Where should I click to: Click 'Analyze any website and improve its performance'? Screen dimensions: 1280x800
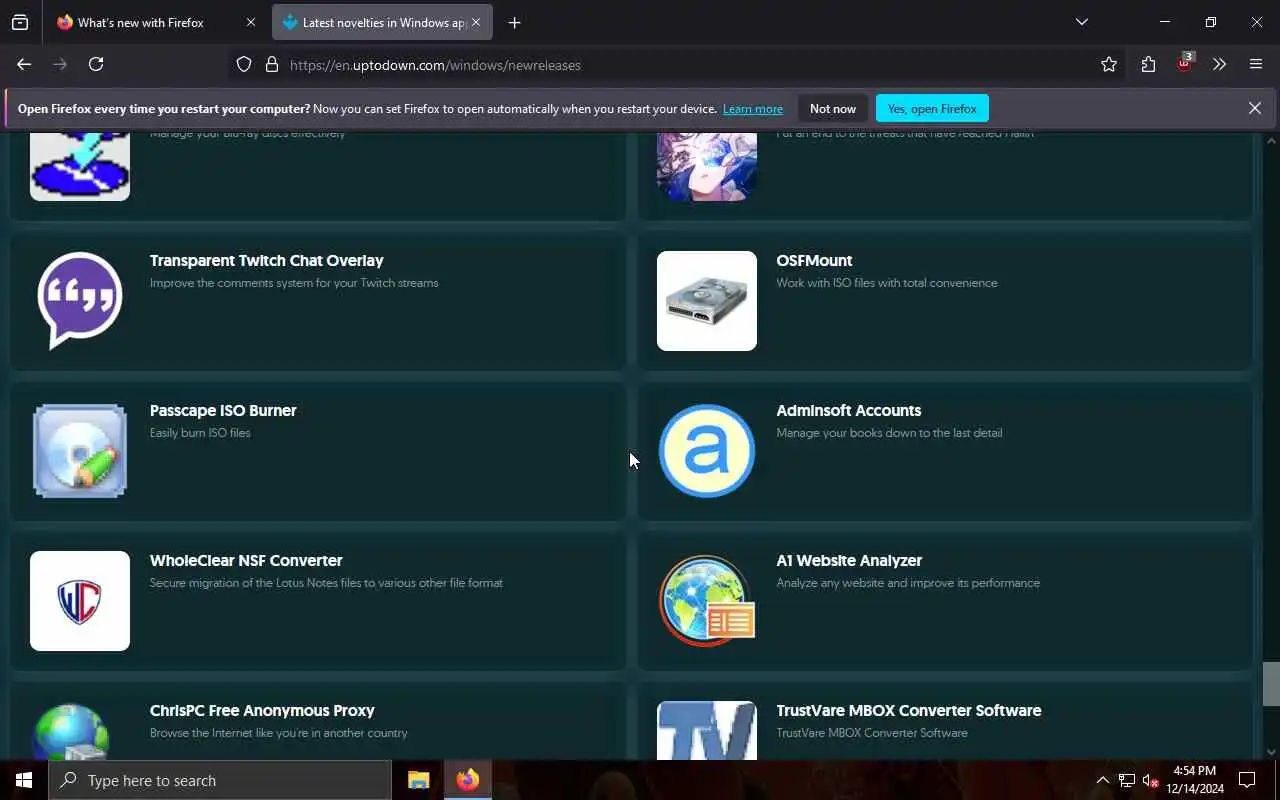(908, 583)
